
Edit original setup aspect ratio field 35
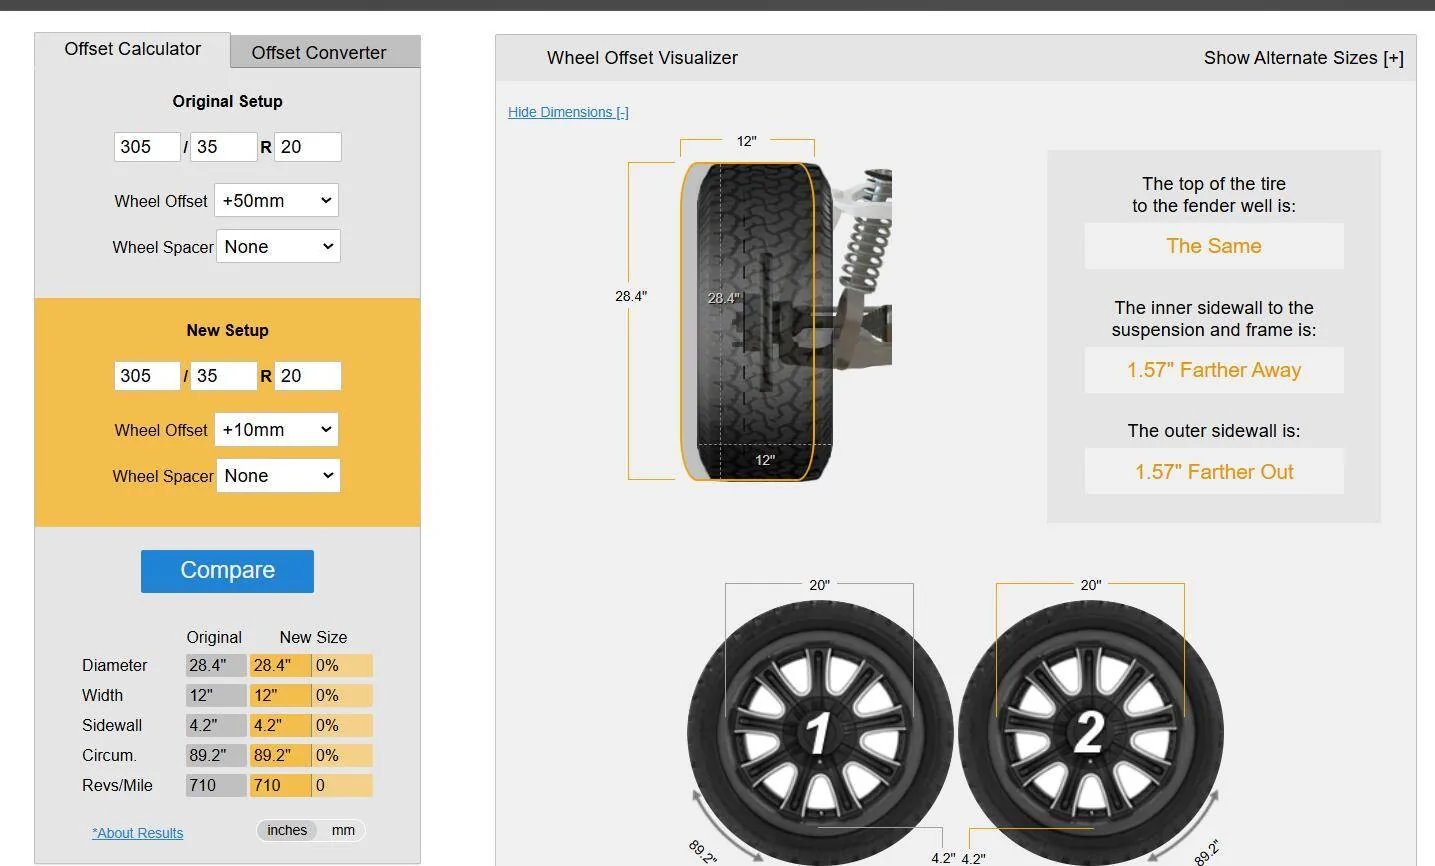point(224,147)
